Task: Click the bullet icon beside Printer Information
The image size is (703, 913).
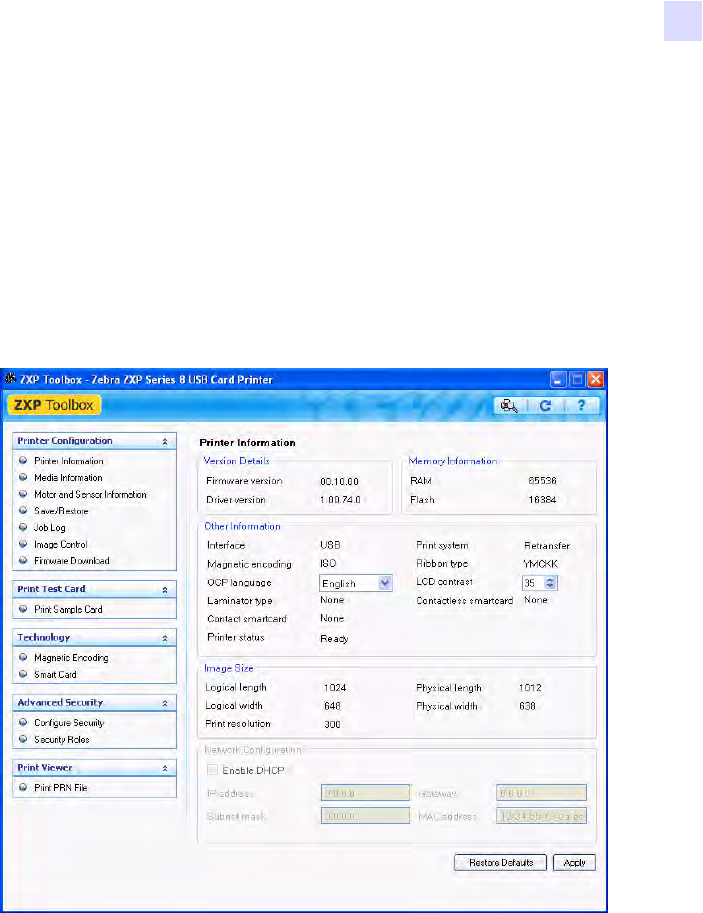Action: pyautogui.click(x=23, y=460)
